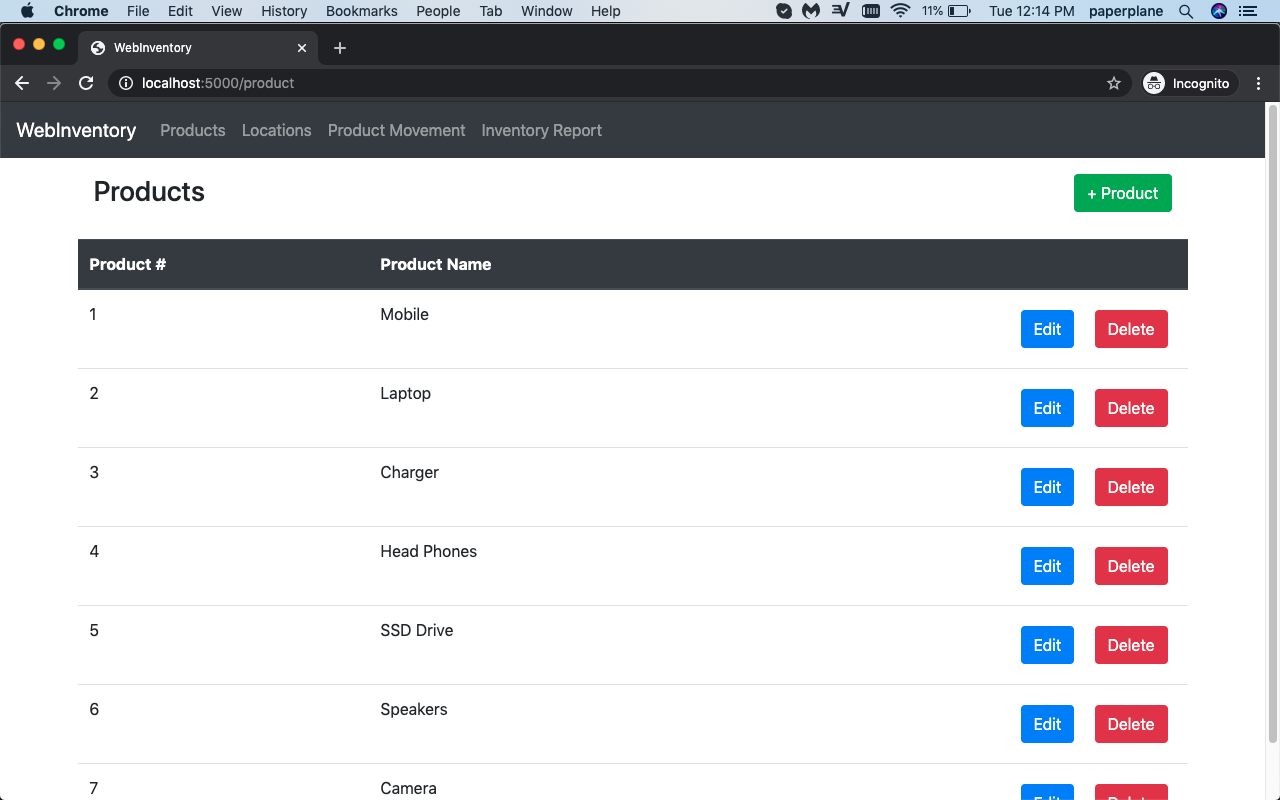Image resolution: width=1280 pixels, height=800 pixels.
Task: Open Product Movement page
Action: (x=397, y=130)
